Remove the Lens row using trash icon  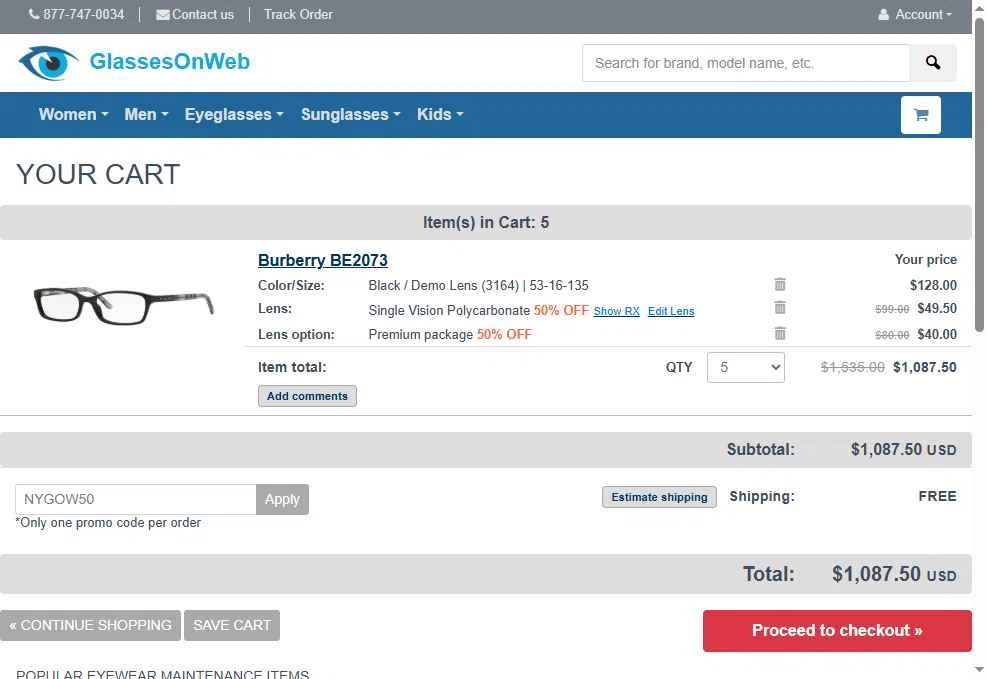click(780, 308)
